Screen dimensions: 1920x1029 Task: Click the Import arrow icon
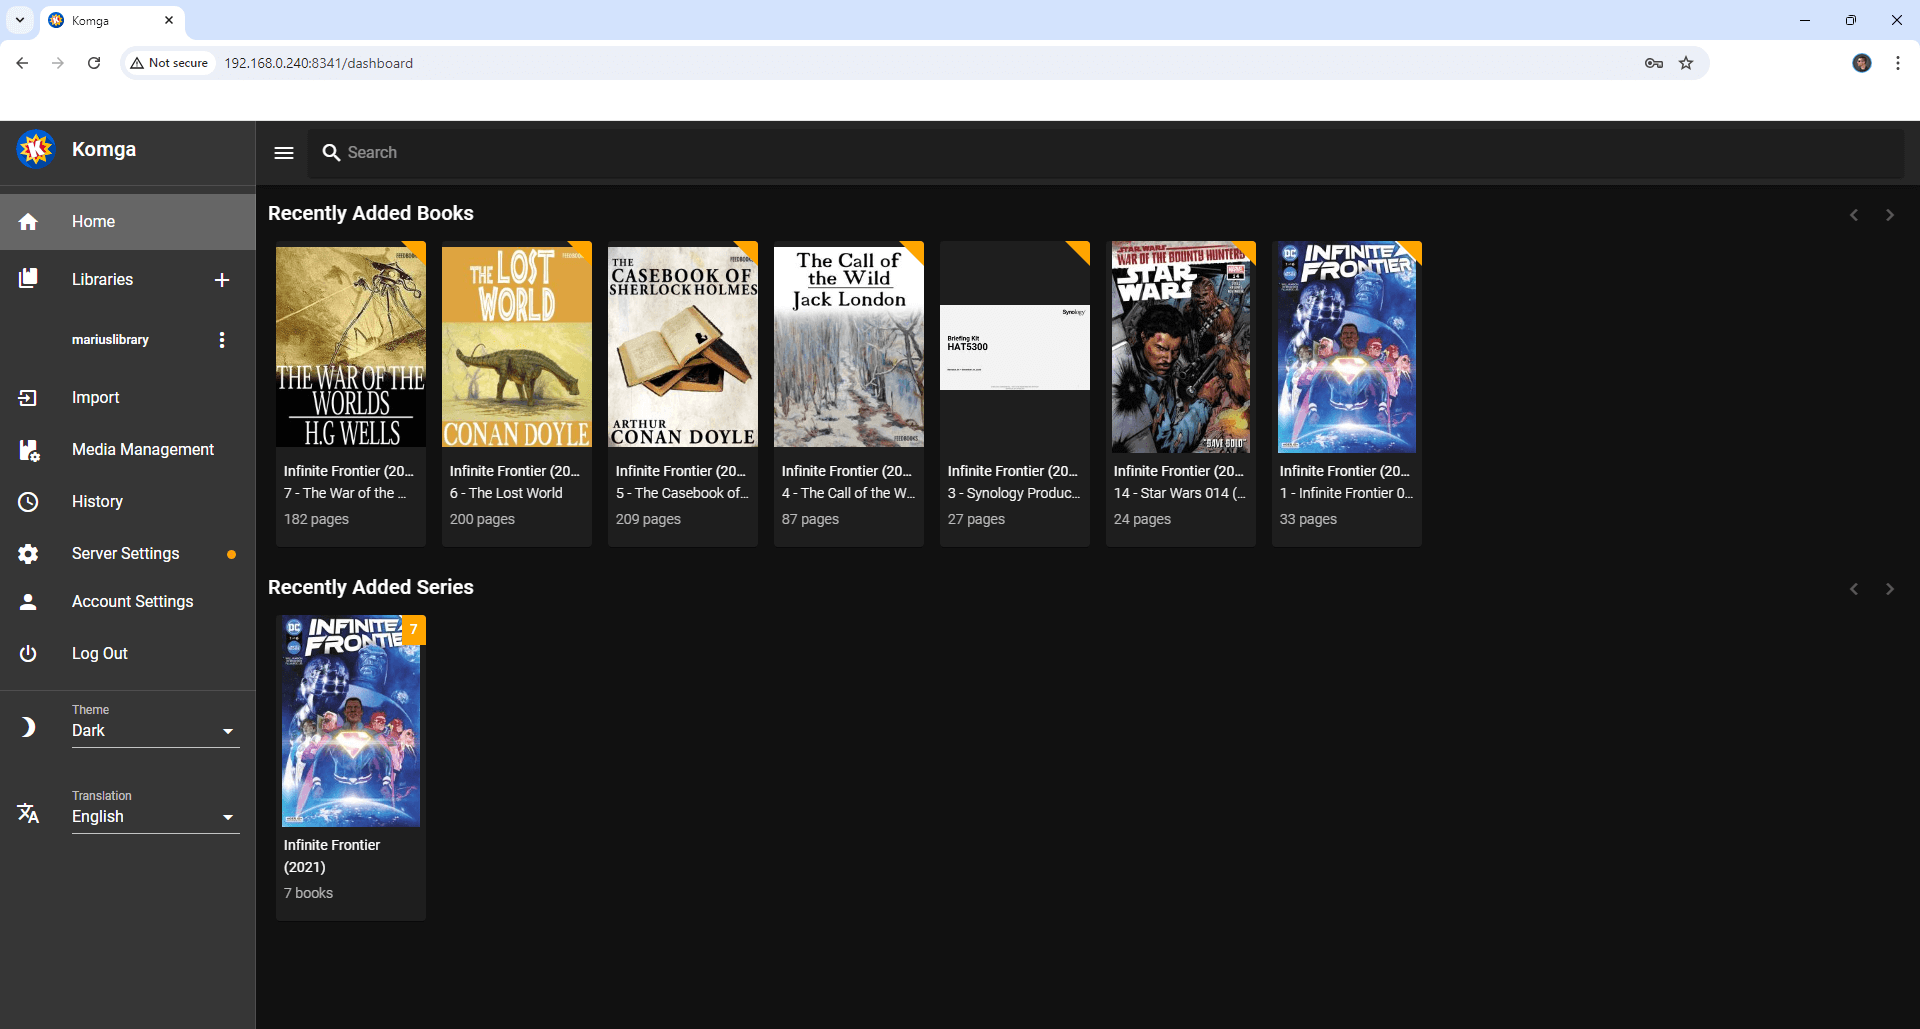point(28,398)
